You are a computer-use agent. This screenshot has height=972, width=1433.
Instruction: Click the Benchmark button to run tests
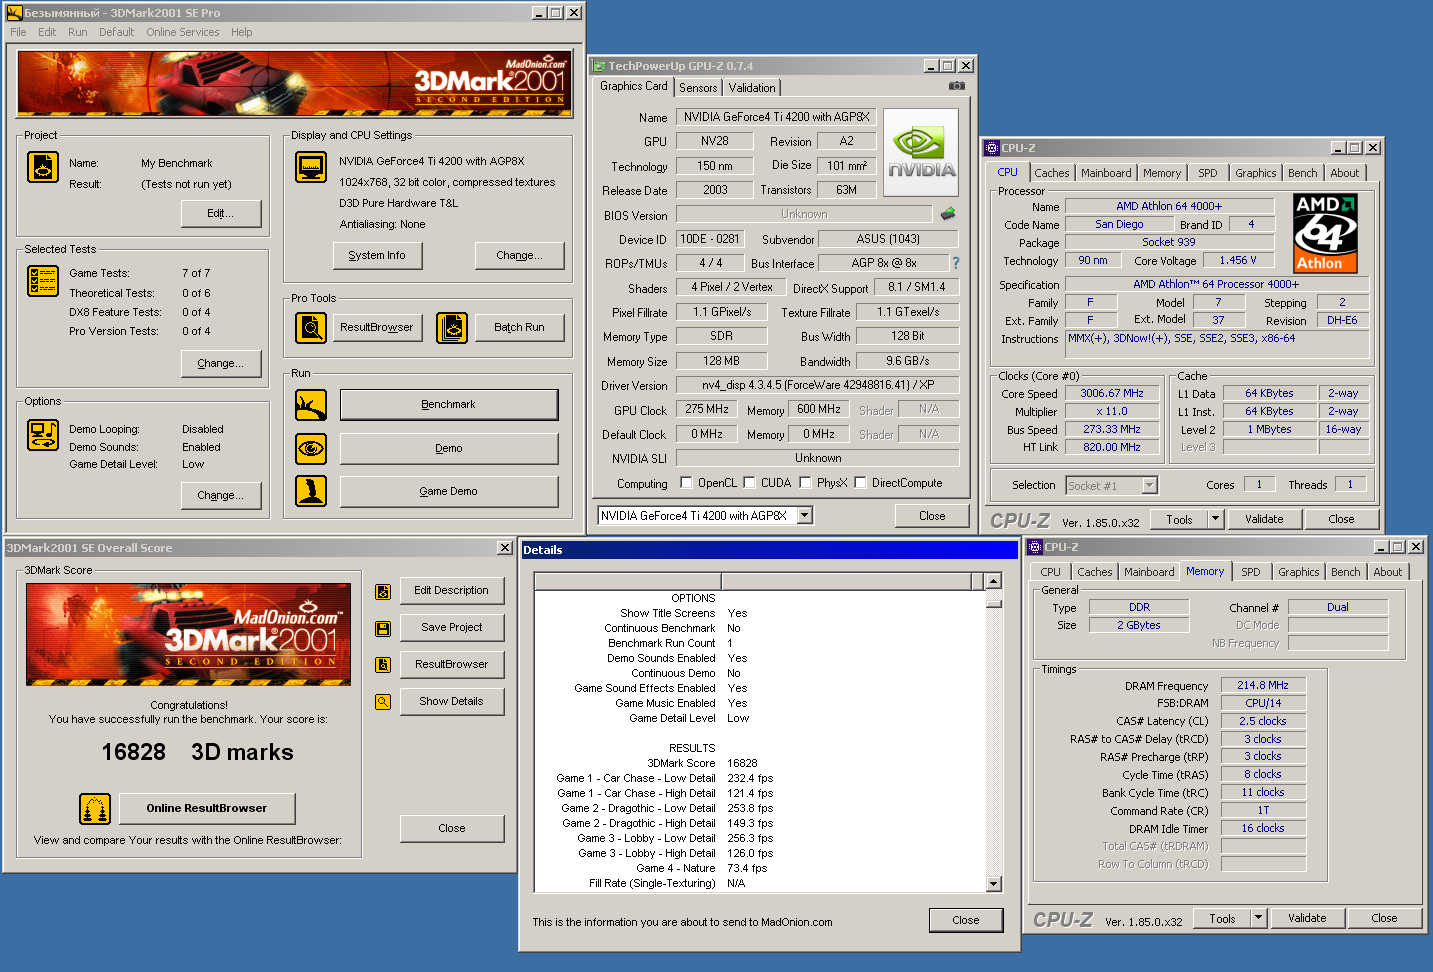click(x=449, y=405)
